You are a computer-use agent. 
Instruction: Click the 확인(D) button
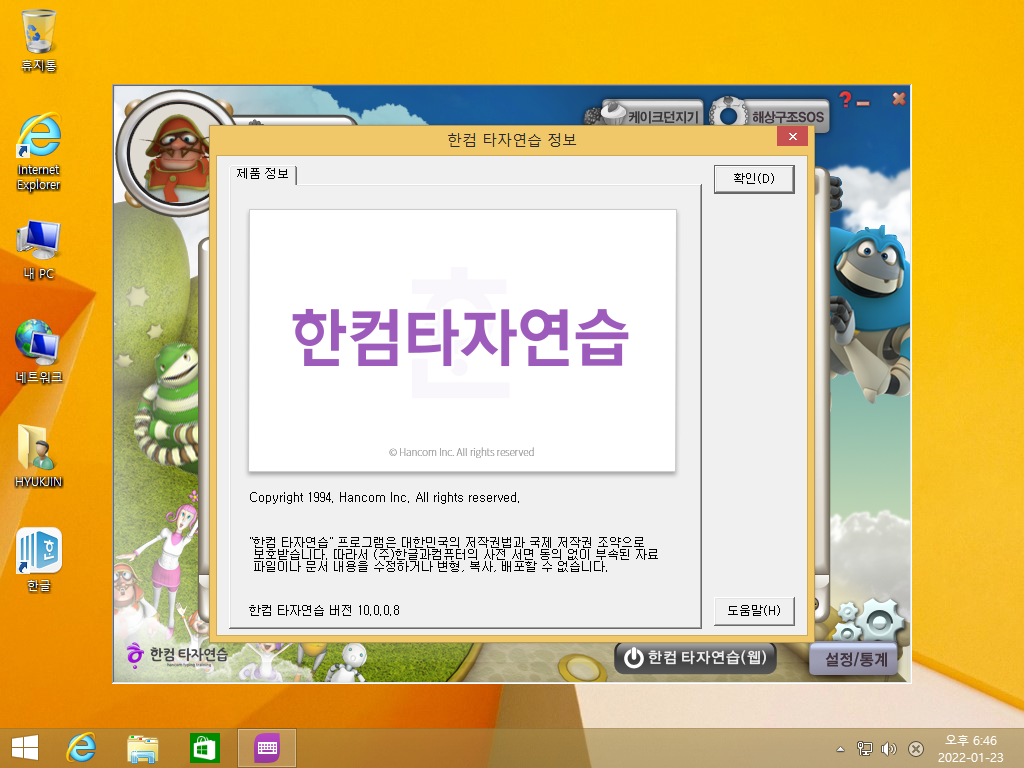[x=754, y=178]
